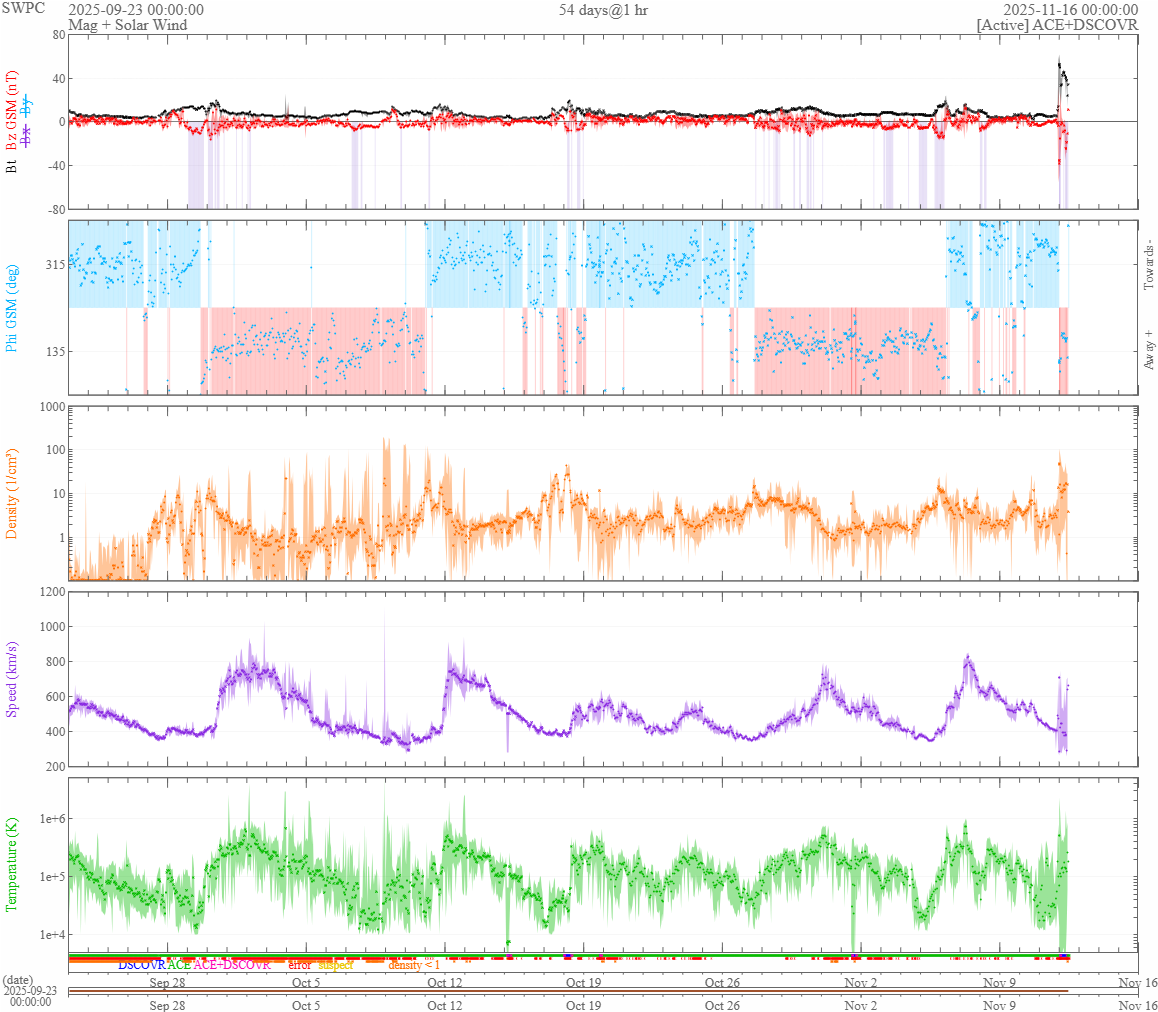The image size is (1158, 1012).
Task: Toggle the struck-through Bx series label
Action: click(x=27, y=134)
